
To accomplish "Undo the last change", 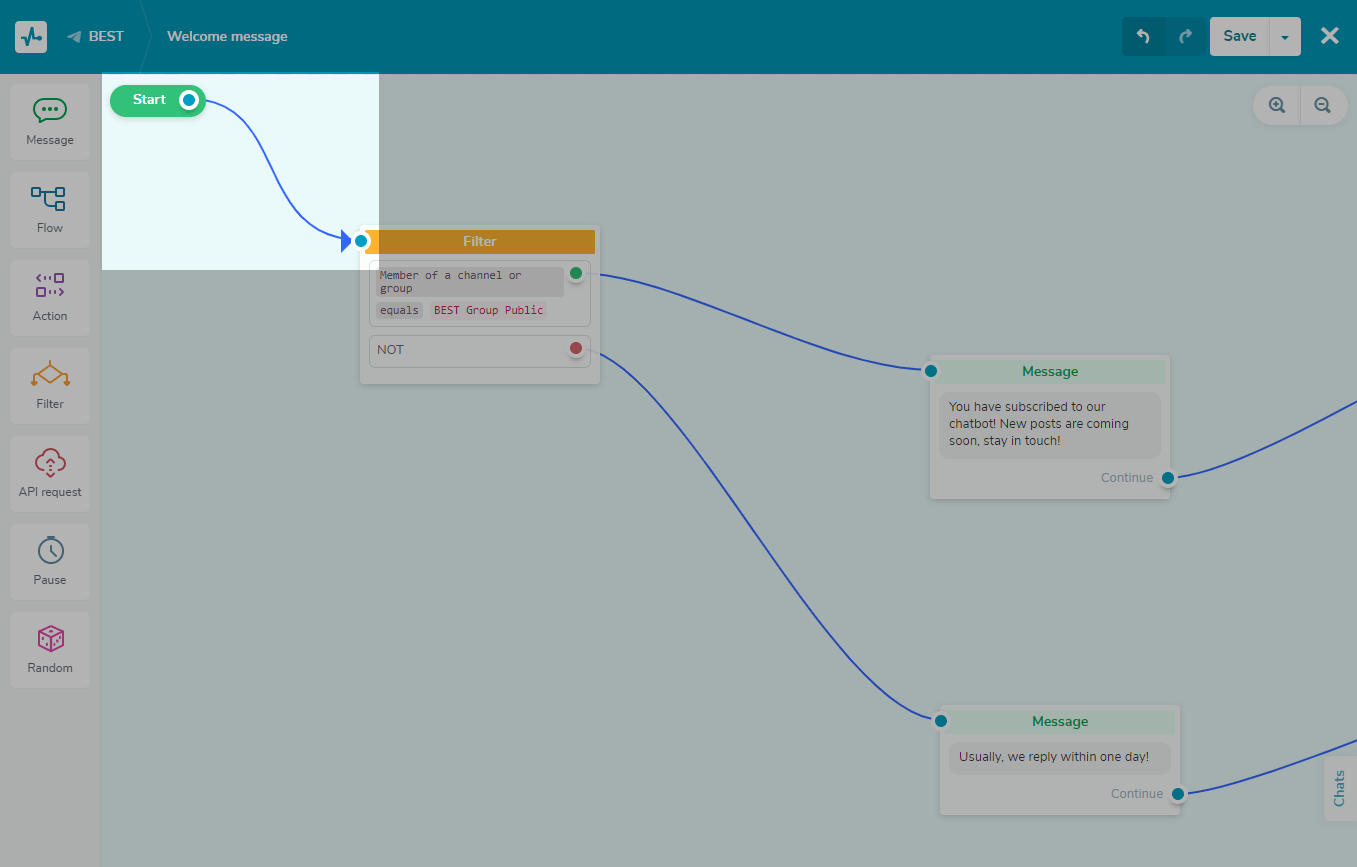I will pyautogui.click(x=1143, y=37).
